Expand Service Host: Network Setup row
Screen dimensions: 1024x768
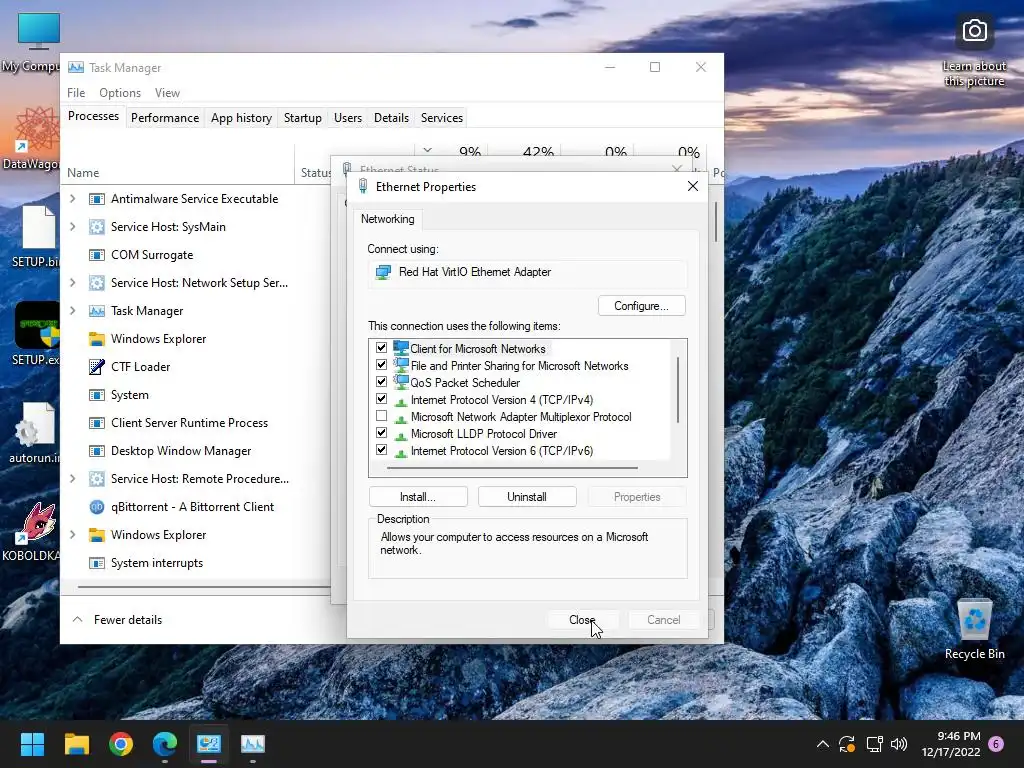[72, 283]
